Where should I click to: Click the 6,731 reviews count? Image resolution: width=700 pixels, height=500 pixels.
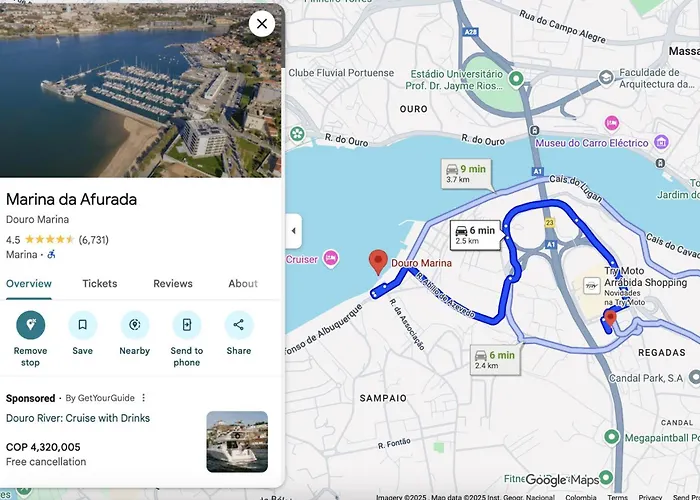[x=93, y=240]
